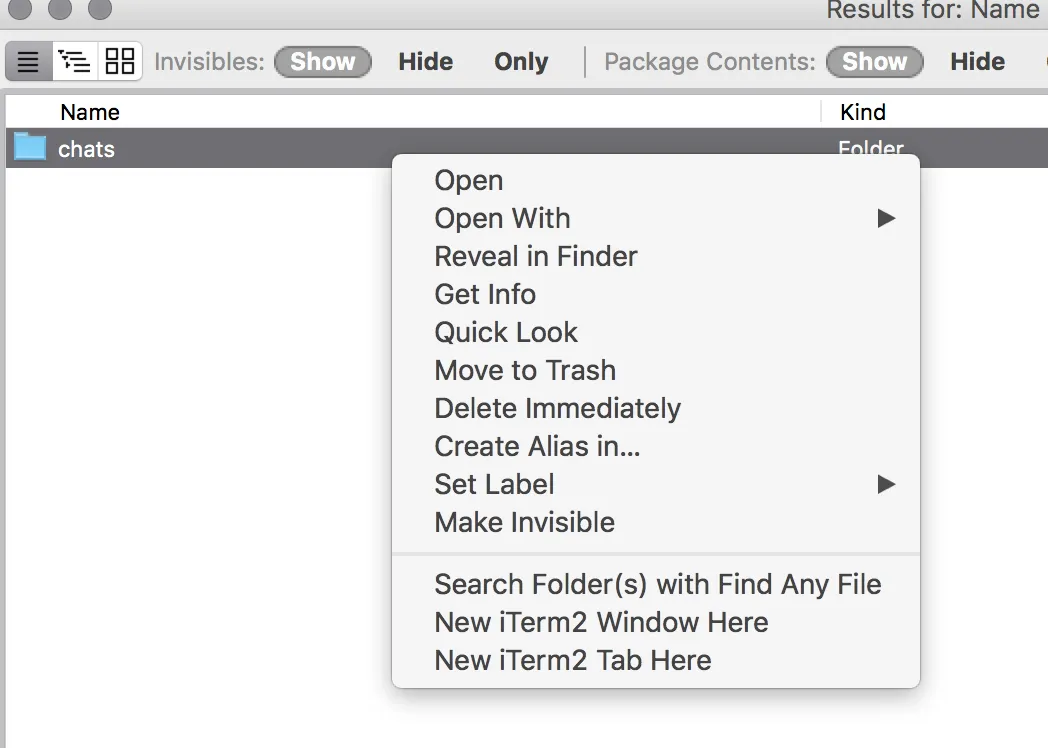Choose Reveal in Finder
Viewport: 1048px width, 748px height.
click(x=536, y=257)
